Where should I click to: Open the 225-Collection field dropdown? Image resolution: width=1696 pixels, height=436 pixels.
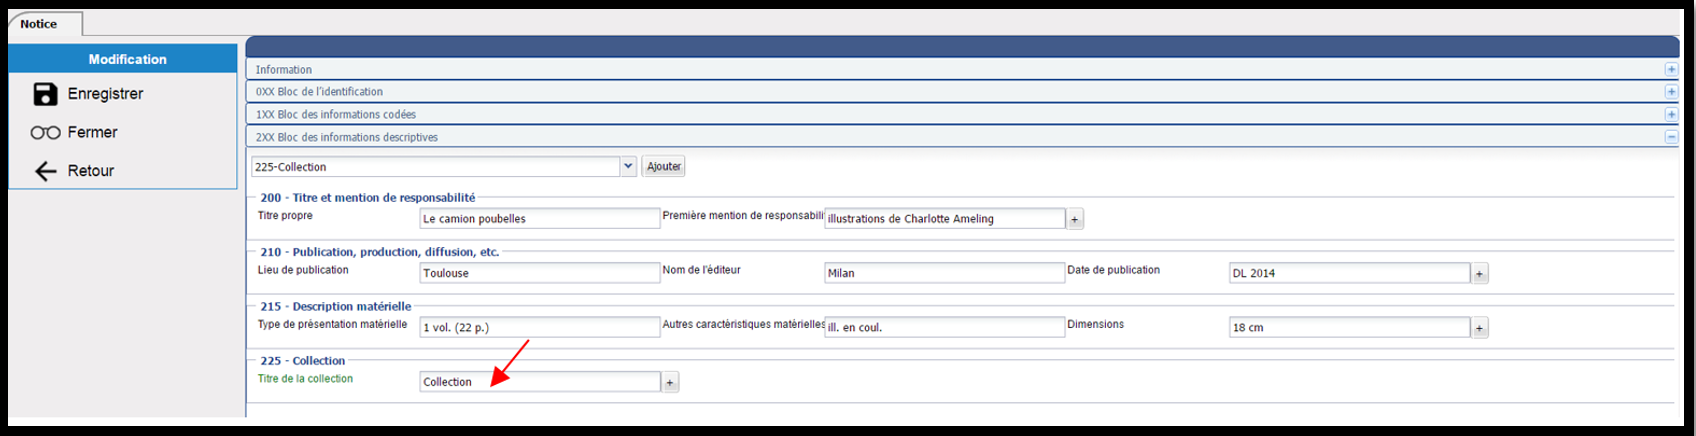(629, 167)
